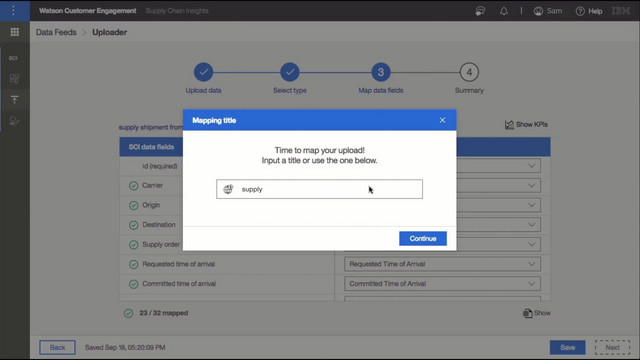640x360 pixels.
Task: Expand dropdown for Origin row
Action: point(531,205)
